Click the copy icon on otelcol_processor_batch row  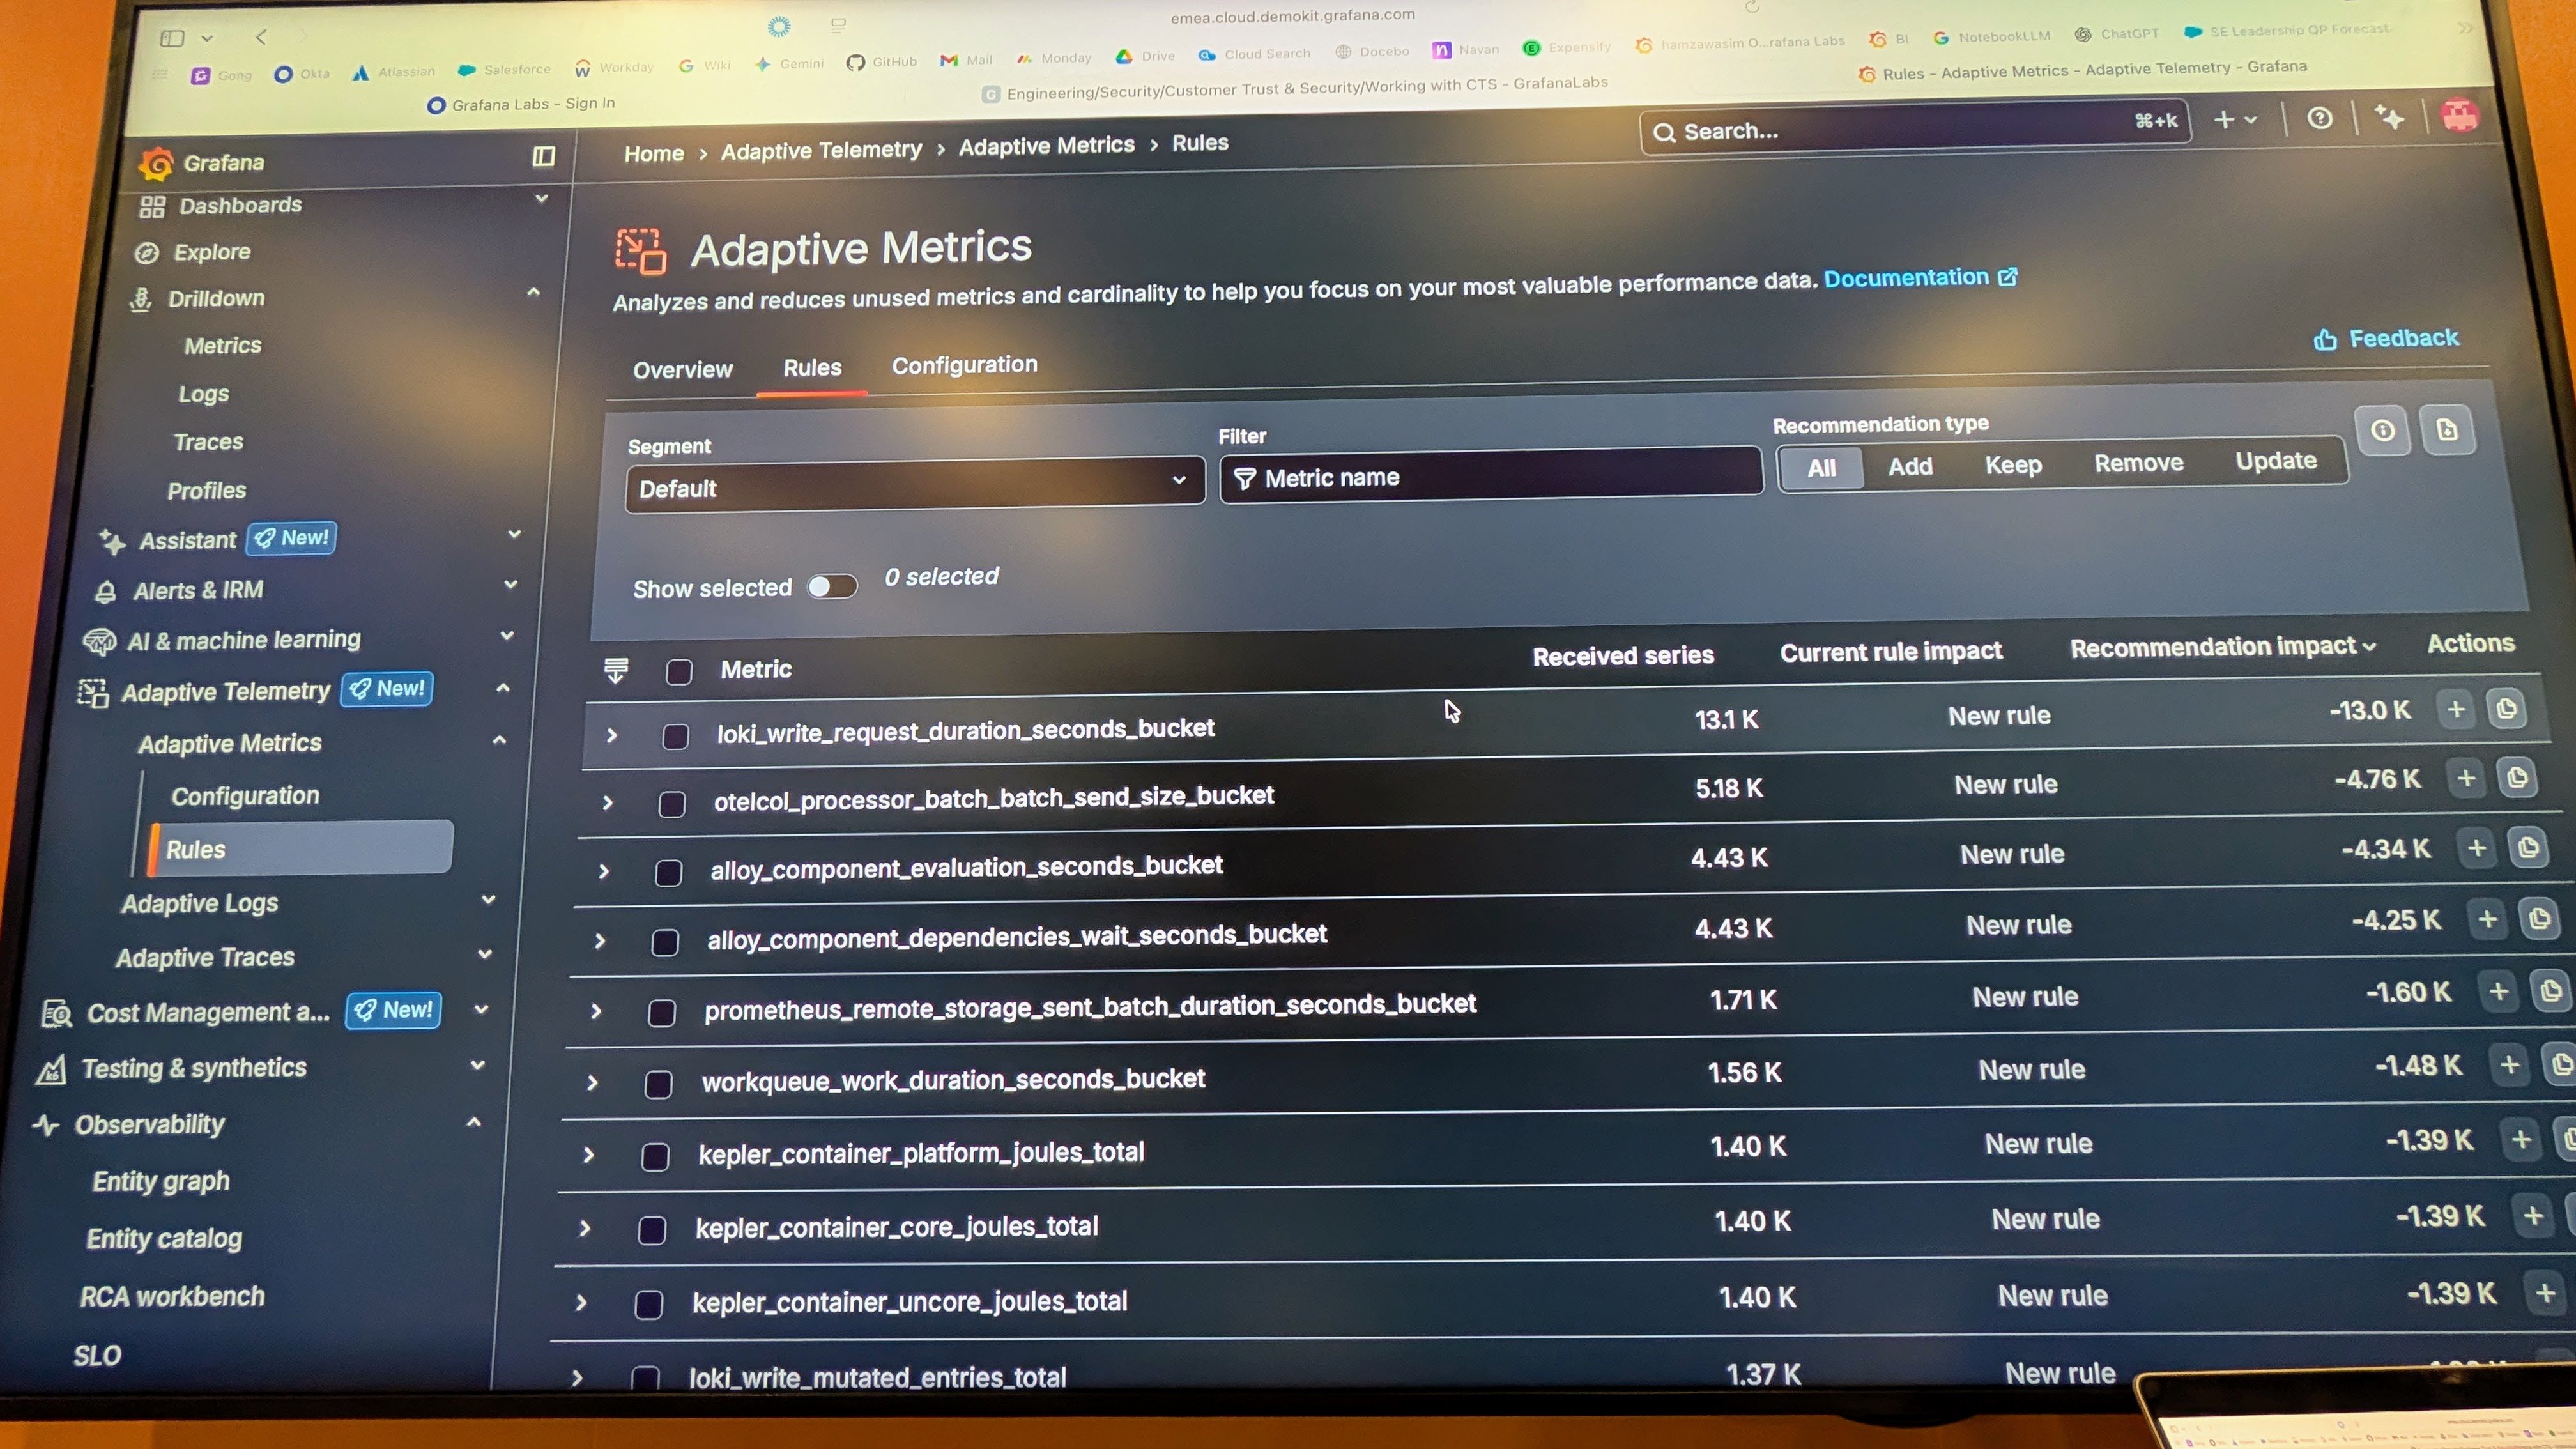pos(2517,777)
